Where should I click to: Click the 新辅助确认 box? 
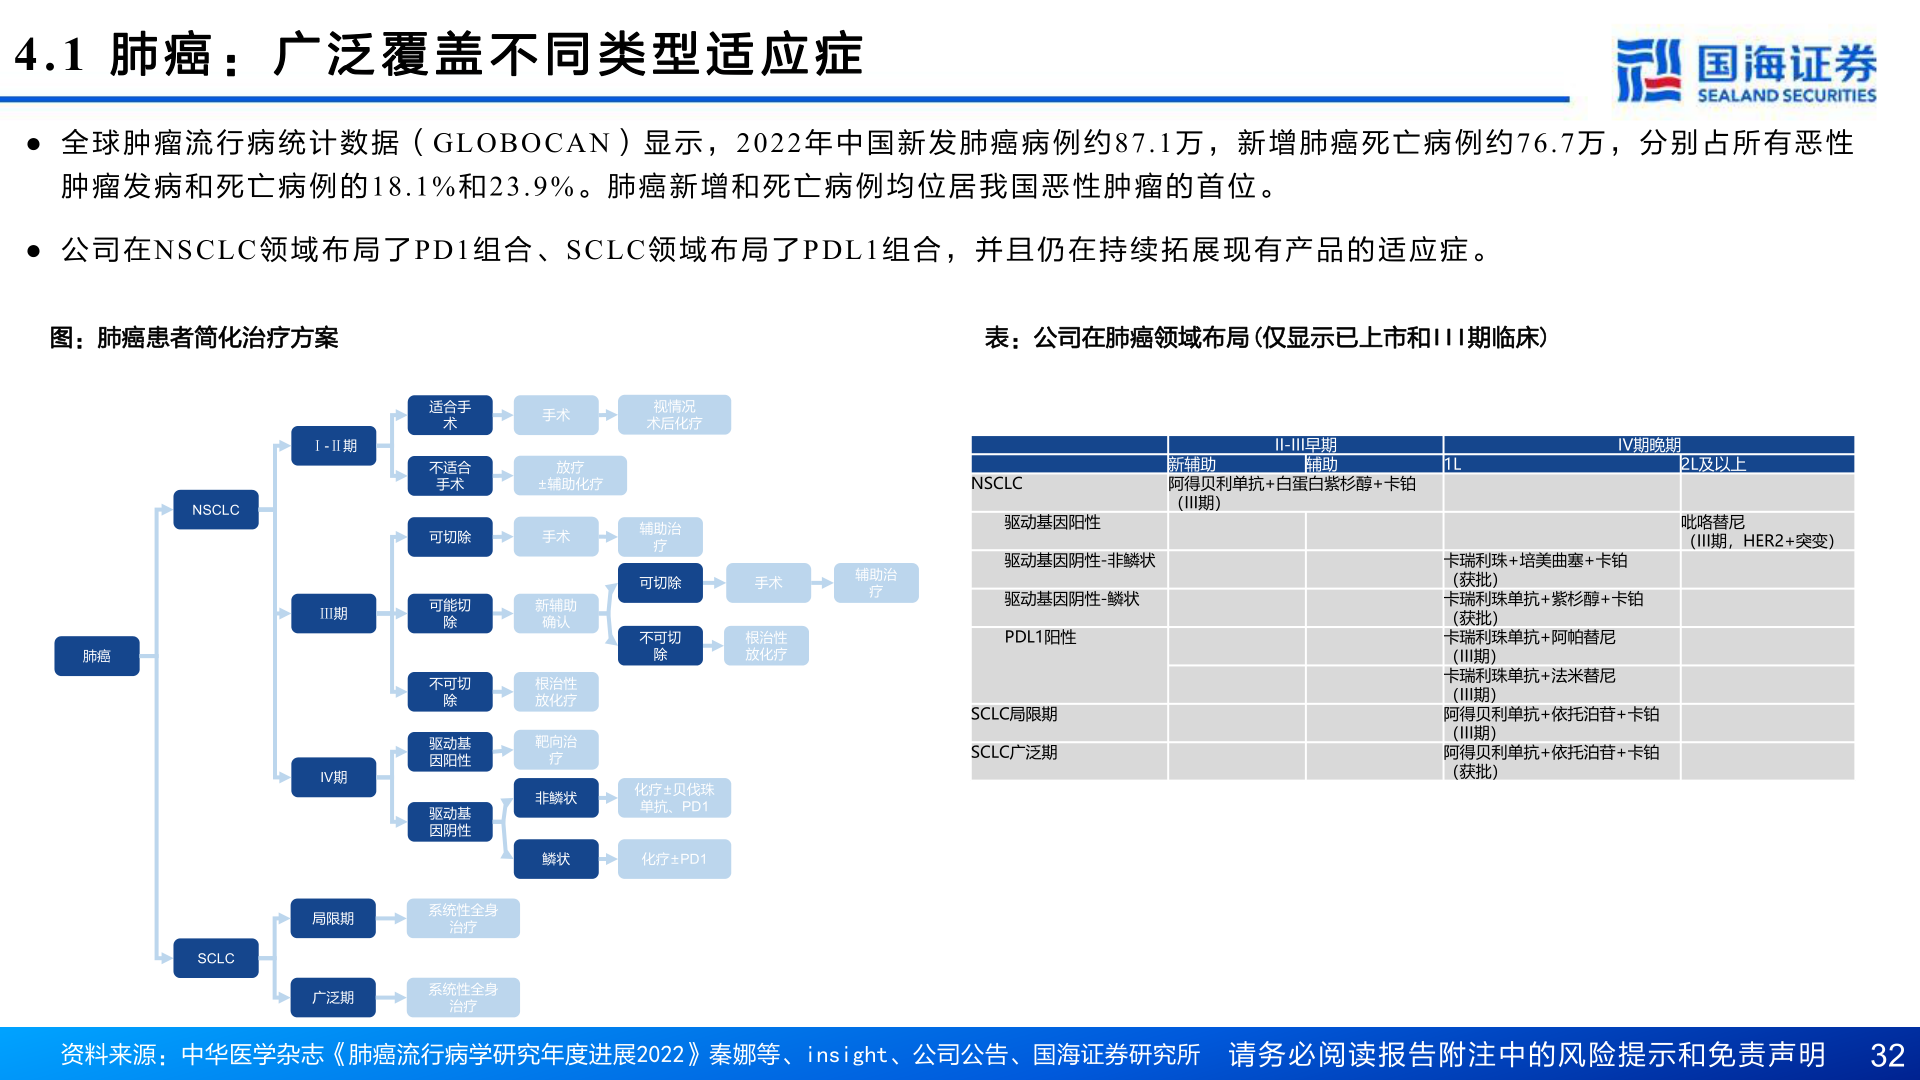(x=556, y=614)
